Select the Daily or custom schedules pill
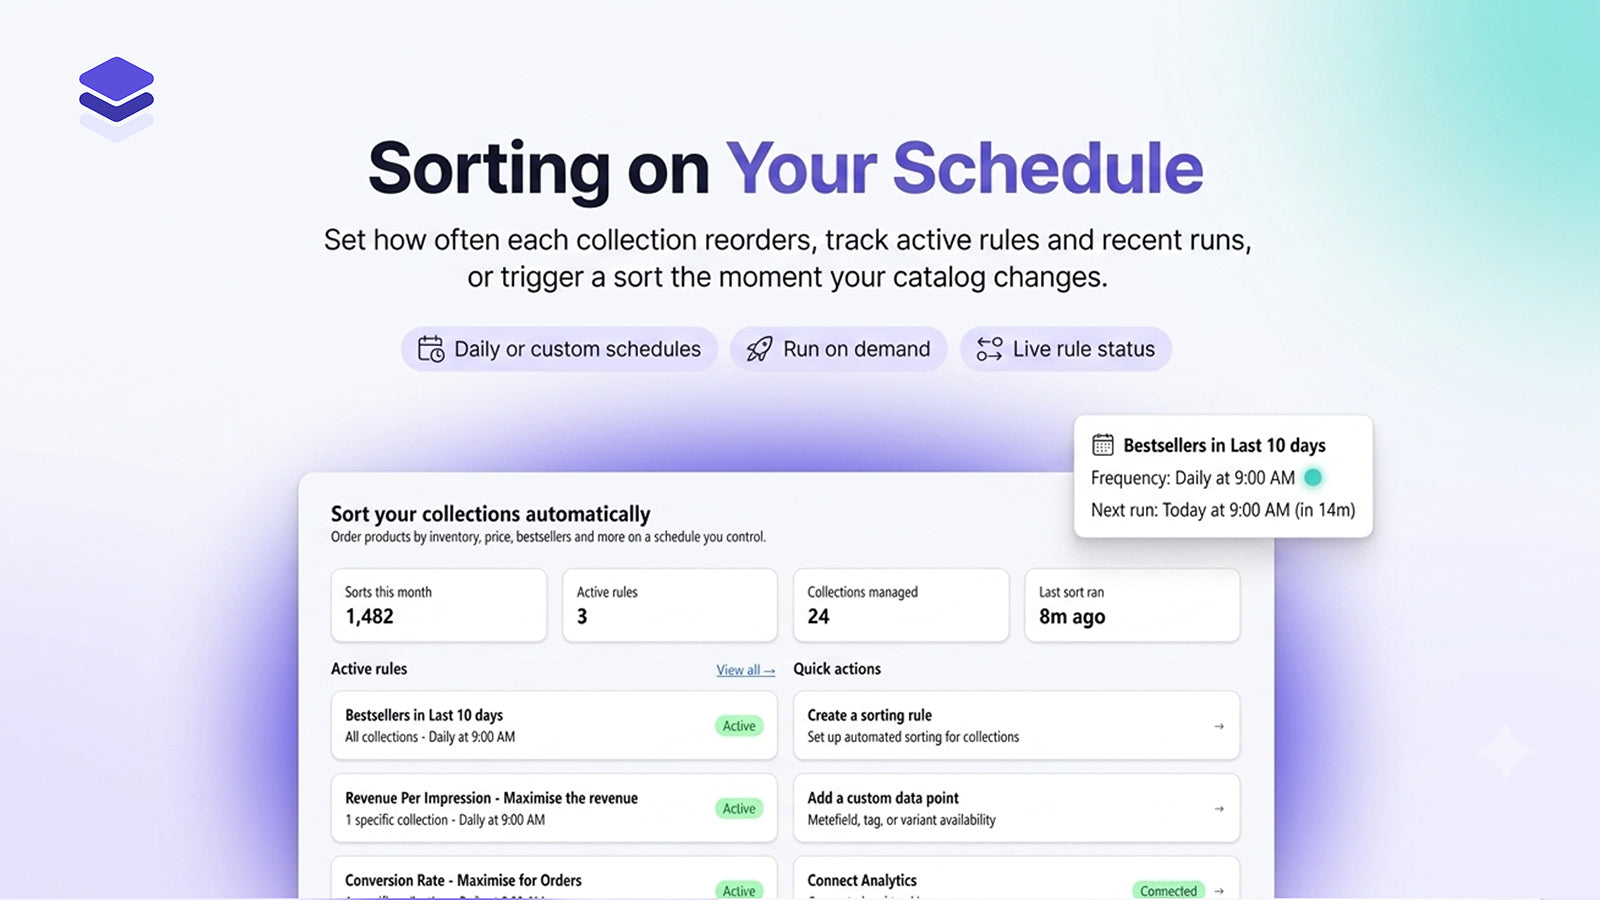This screenshot has width=1600, height=900. pos(560,349)
